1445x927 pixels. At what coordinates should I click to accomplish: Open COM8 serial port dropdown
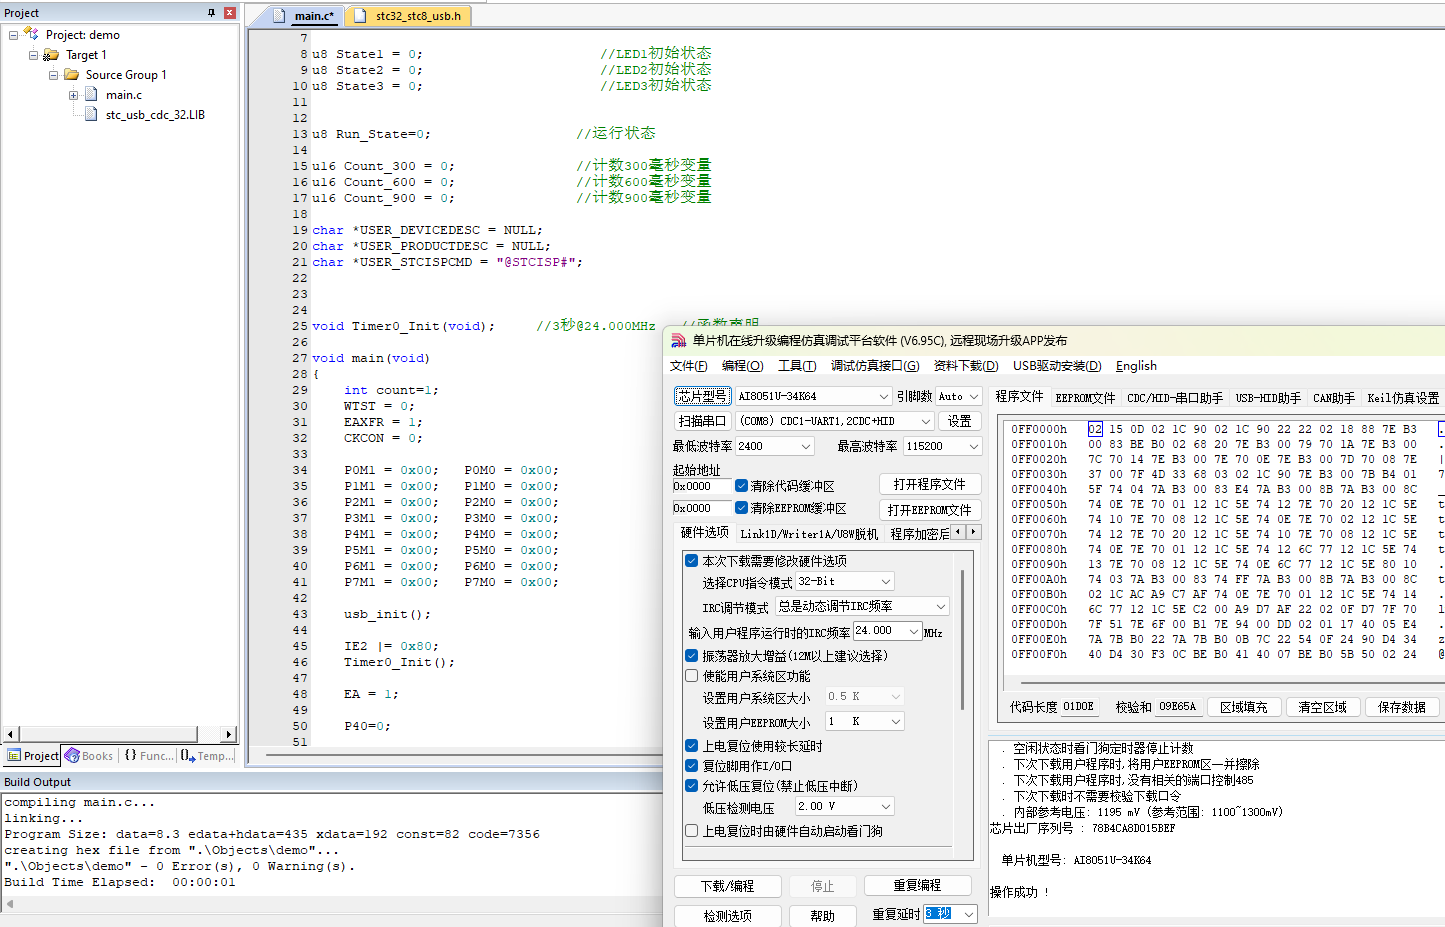tap(925, 421)
